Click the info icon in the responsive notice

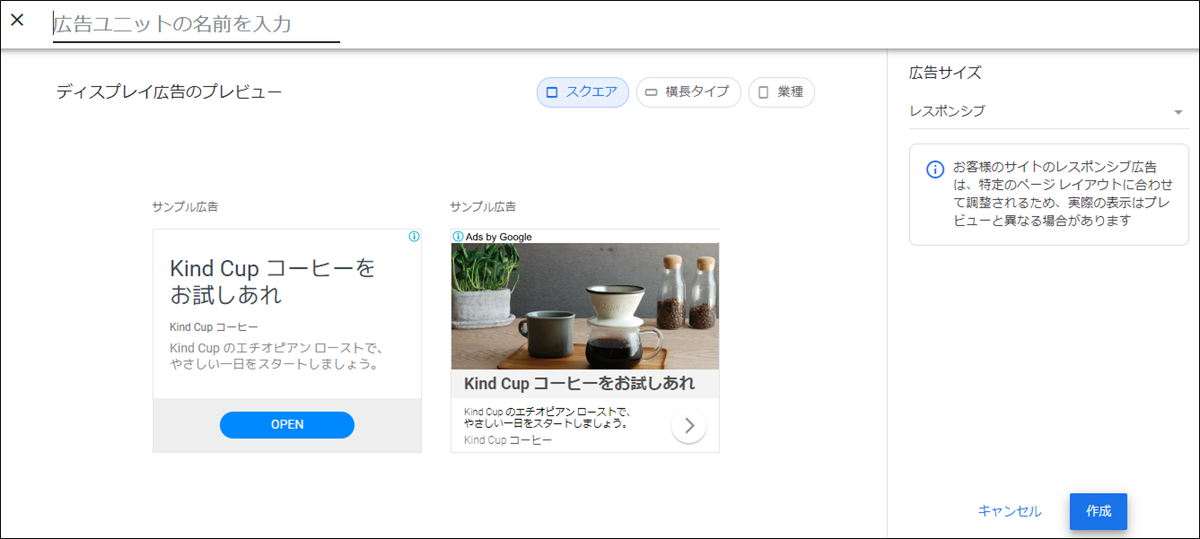tap(935, 169)
